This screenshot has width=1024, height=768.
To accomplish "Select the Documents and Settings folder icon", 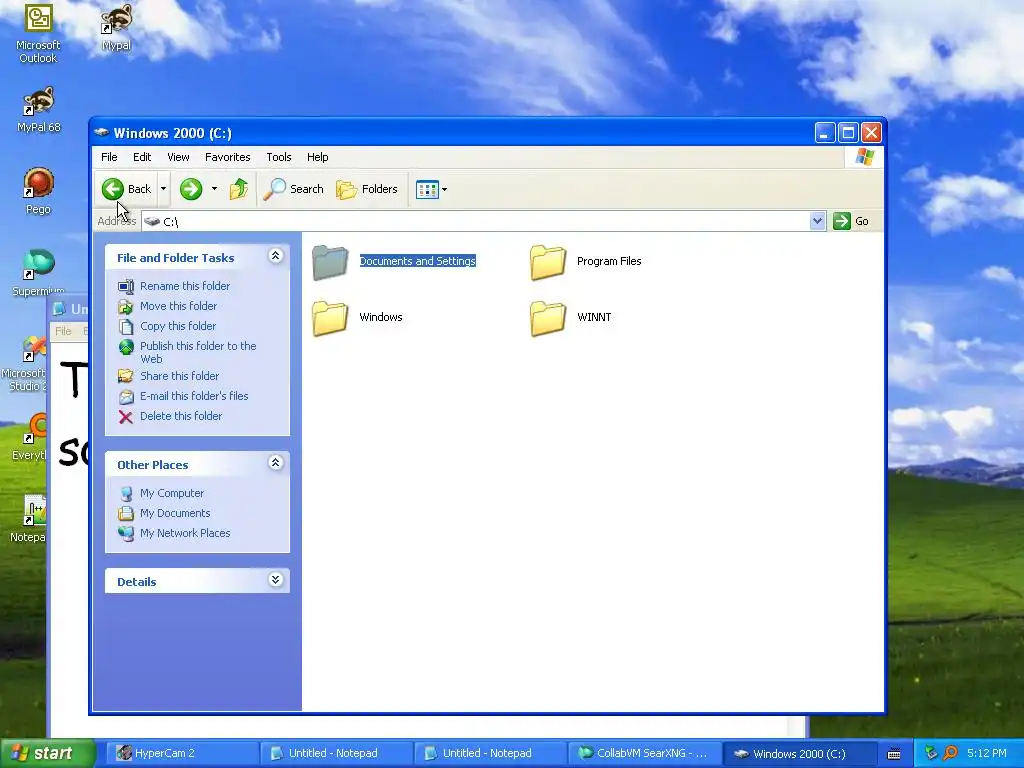I will coord(330,262).
